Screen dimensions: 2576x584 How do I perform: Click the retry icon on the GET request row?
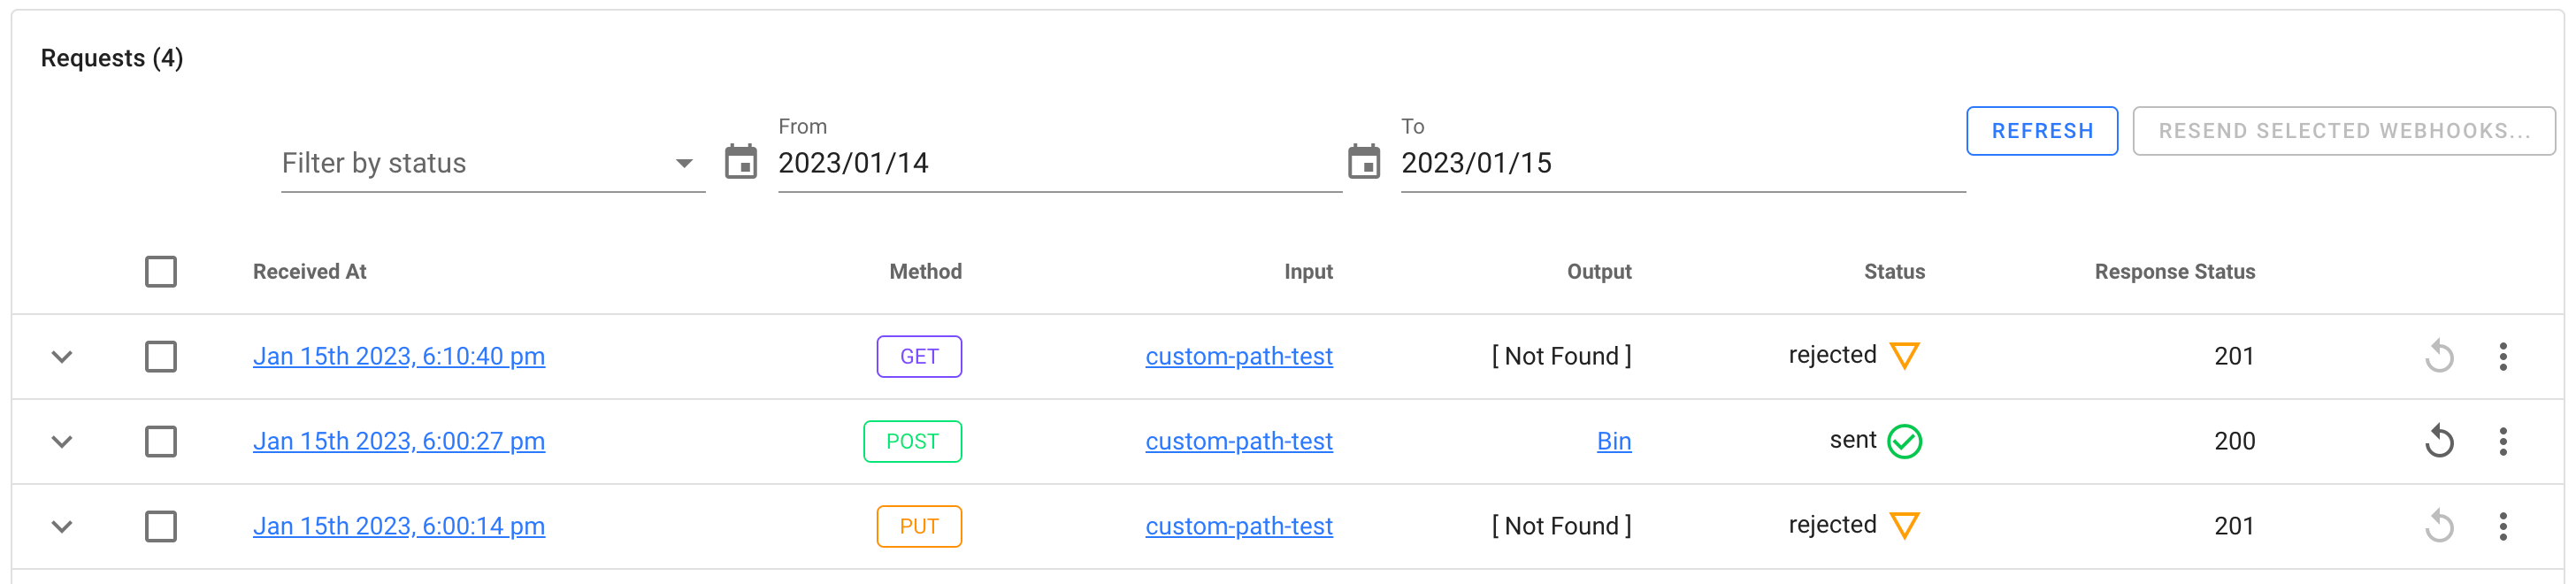pos(2438,355)
